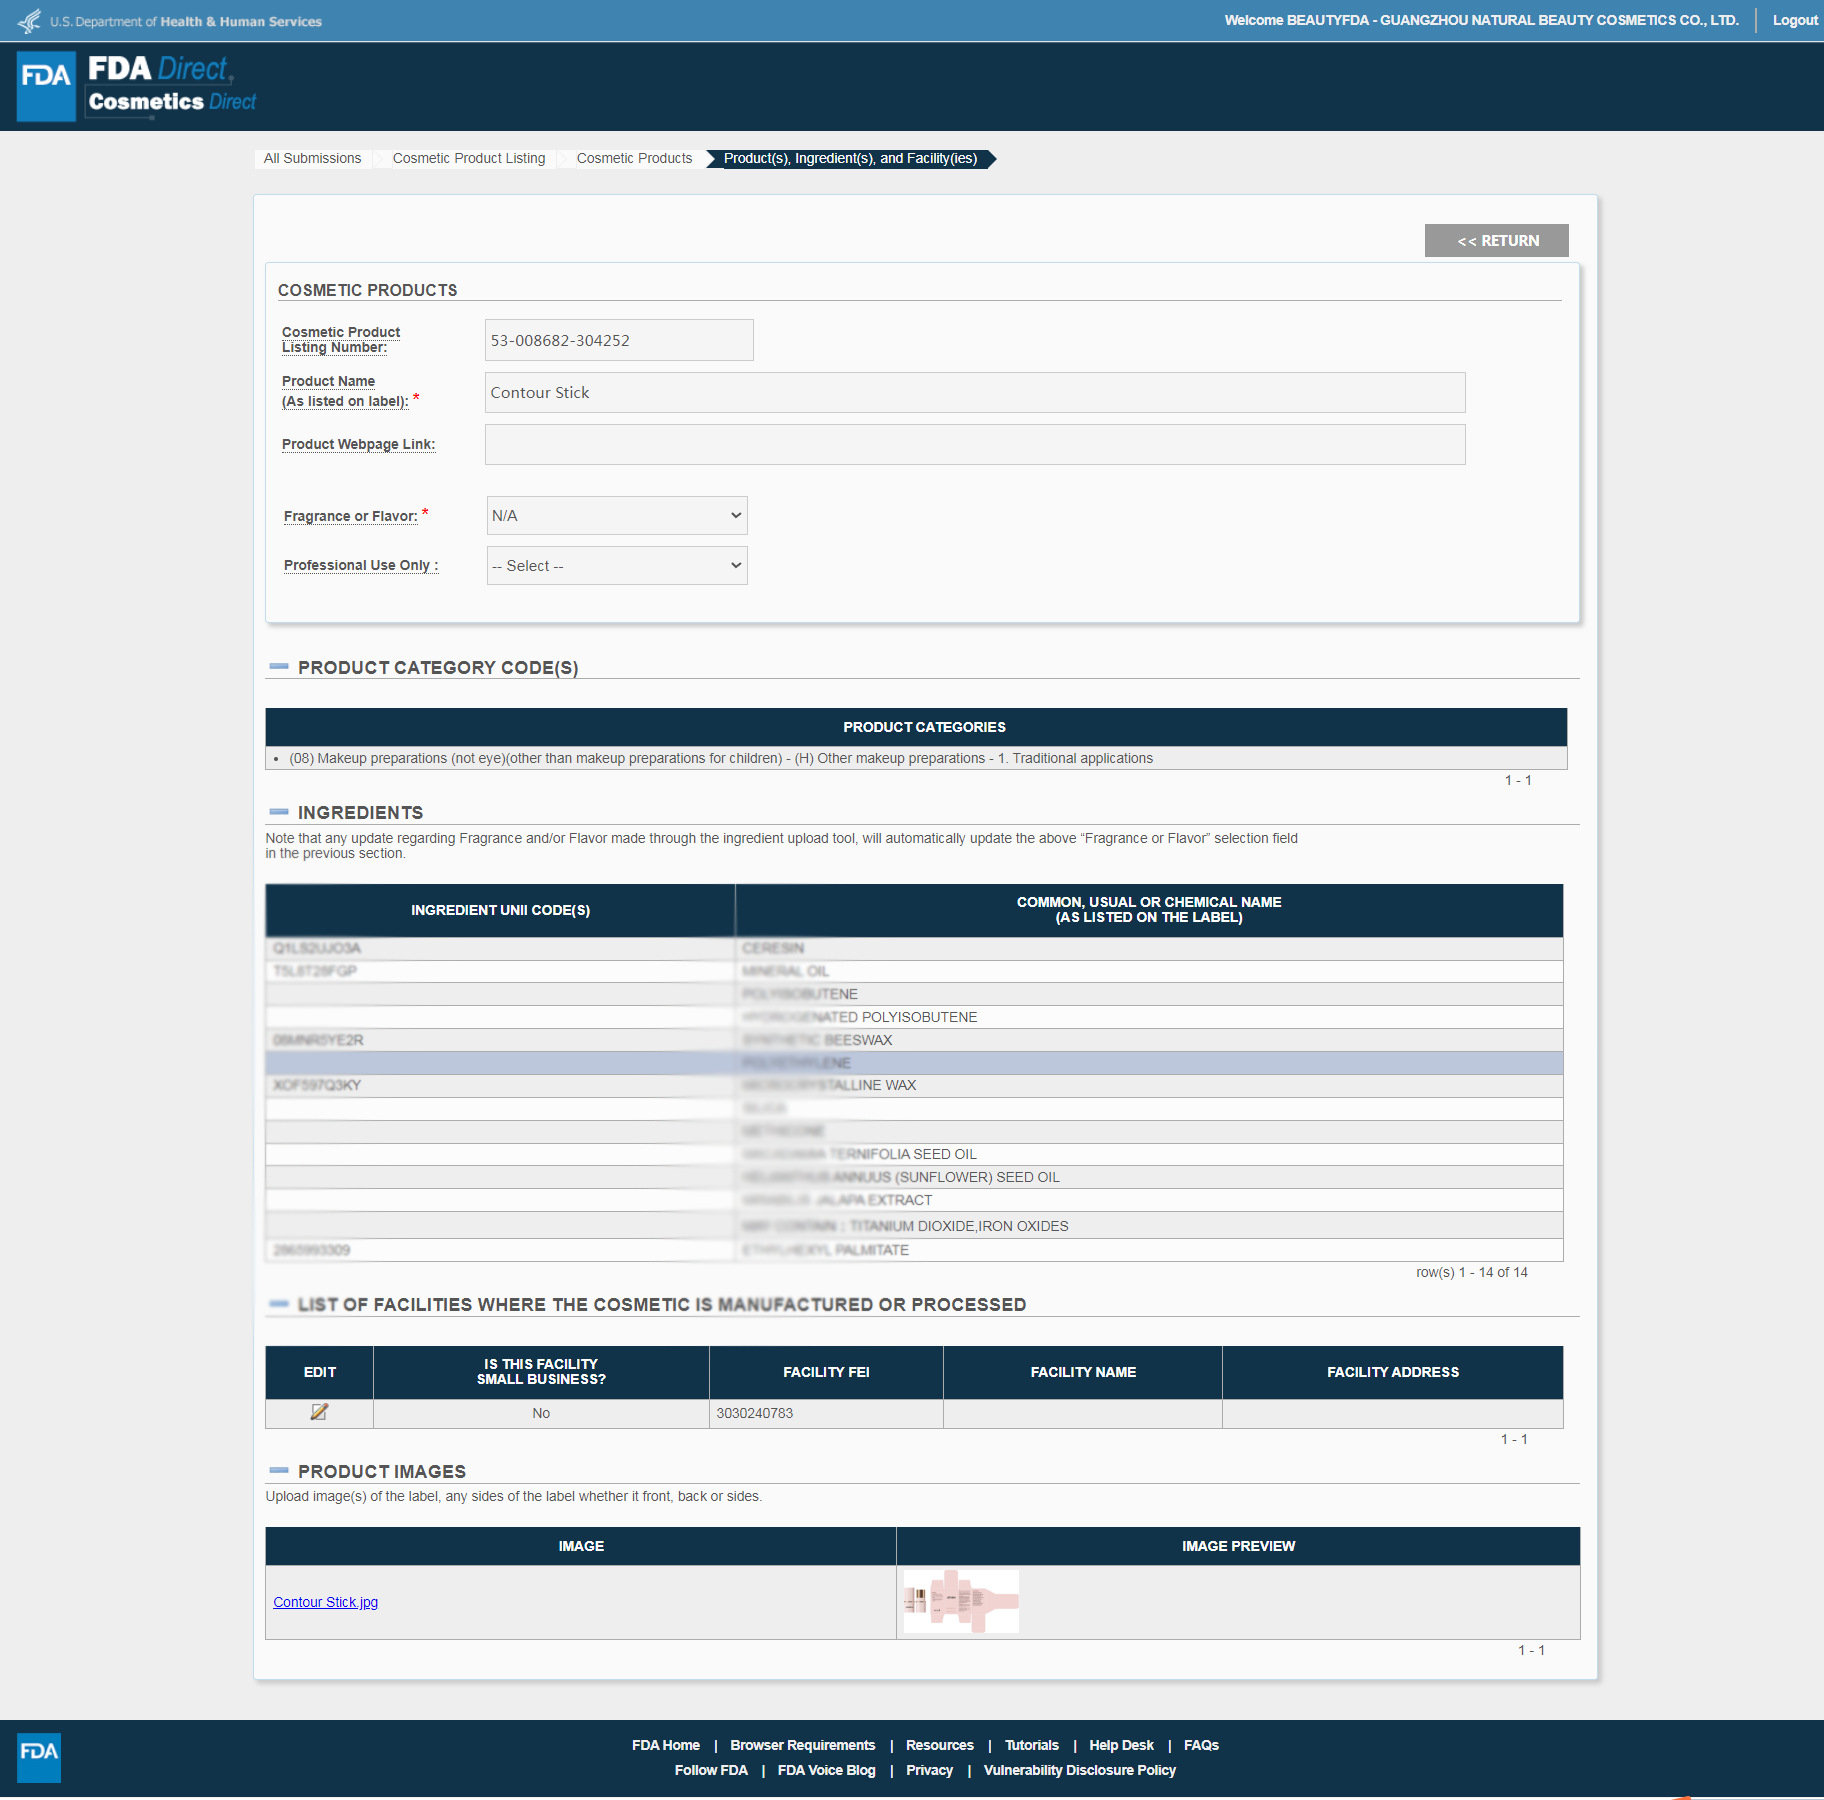Open the Privacy footer link
The image size is (1824, 1800).
coord(930,1770)
